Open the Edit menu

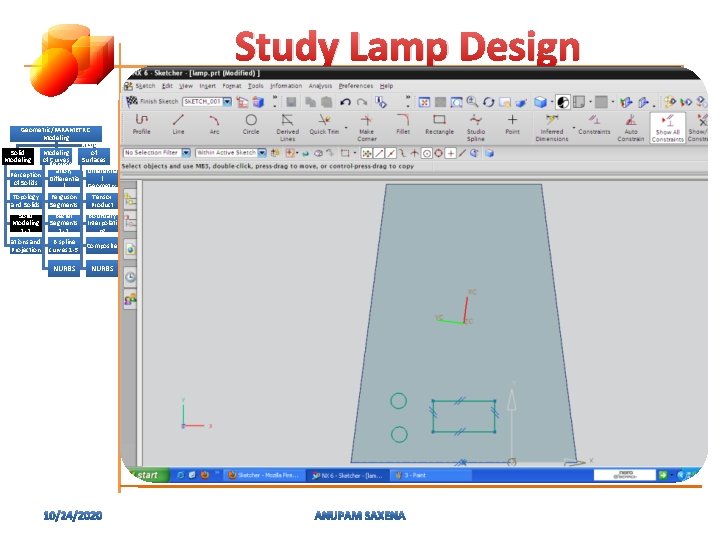[167, 86]
